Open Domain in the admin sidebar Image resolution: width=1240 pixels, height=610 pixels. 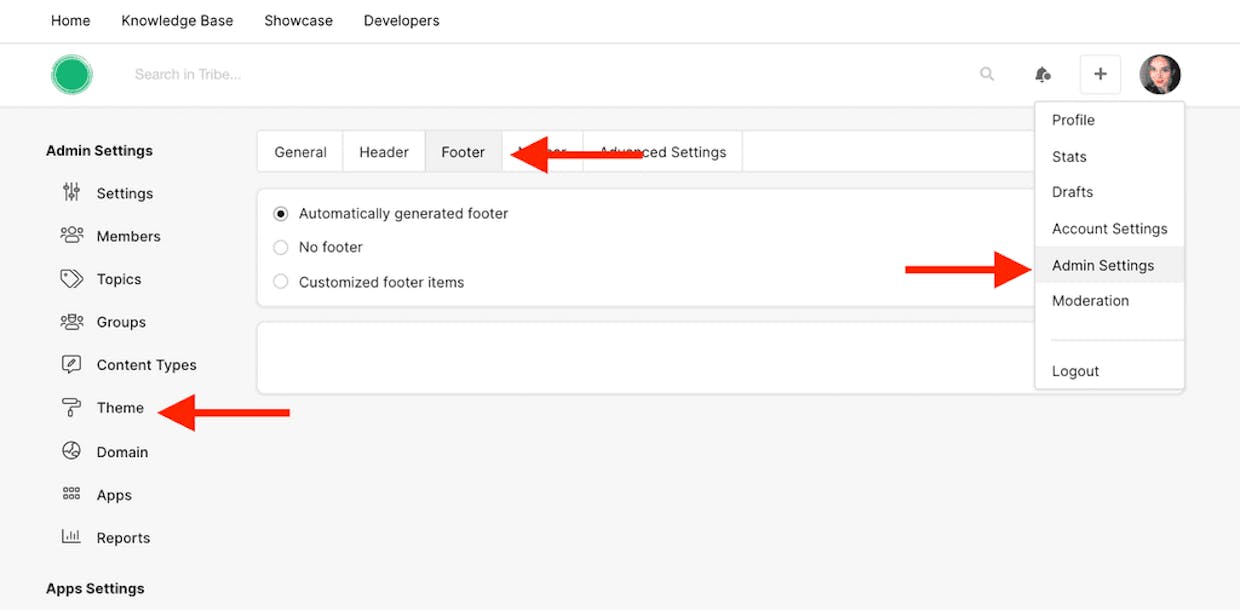122,452
